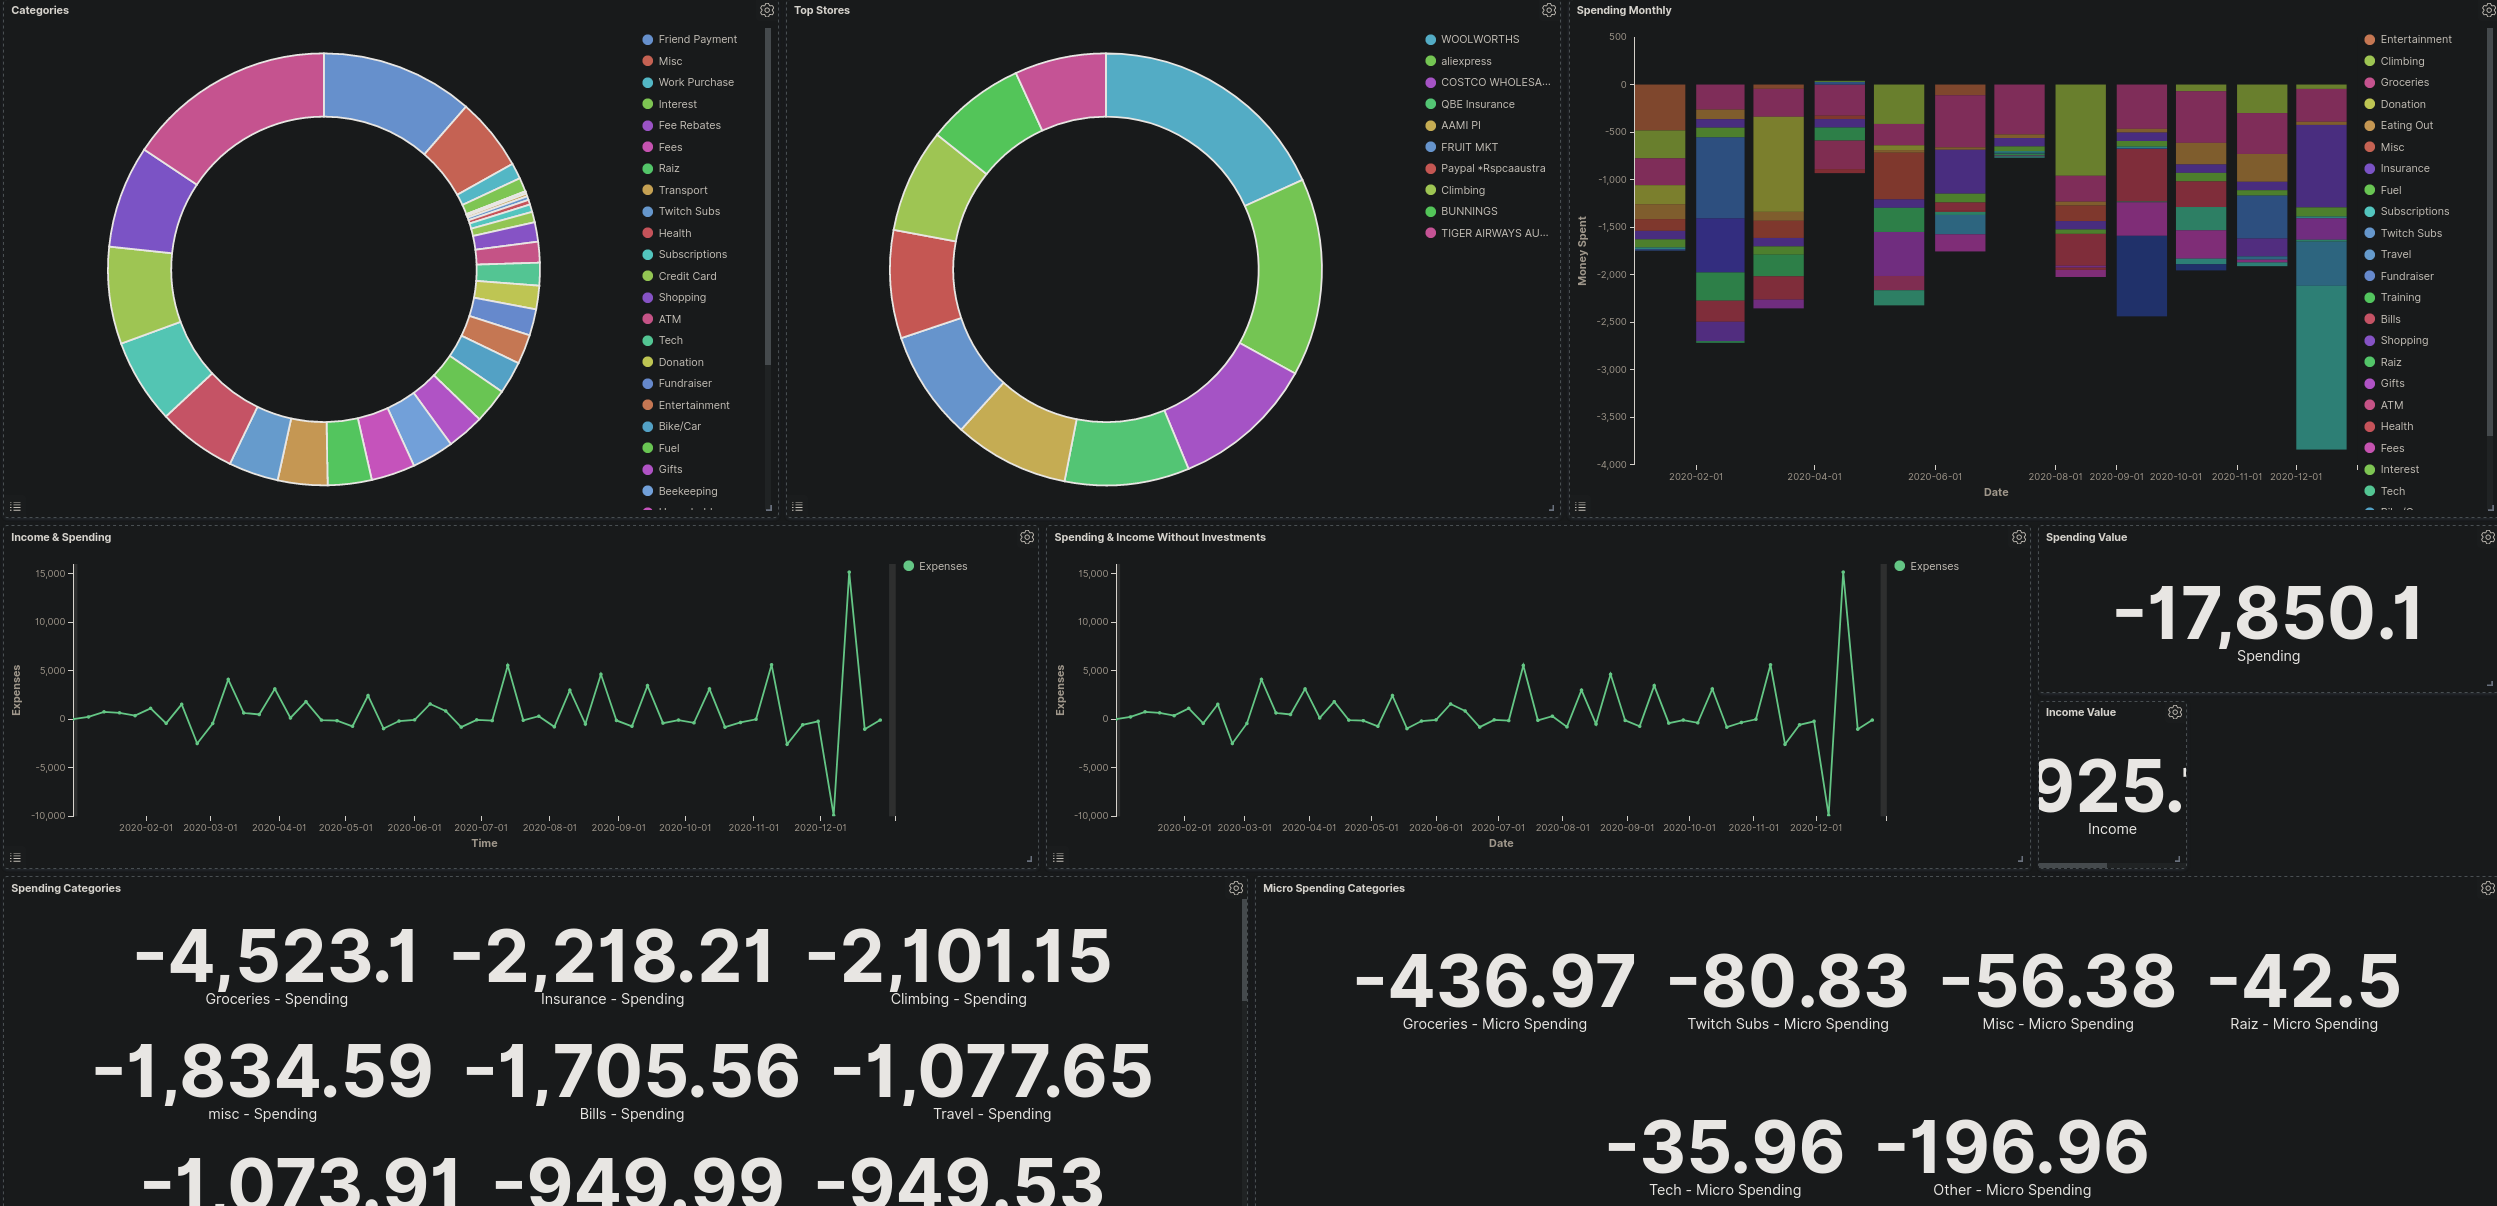Open Micro Spending Categories gear icon
Image resolution: width=2497 pixels, height=1206 pixels.
(x=2487, y=888)
